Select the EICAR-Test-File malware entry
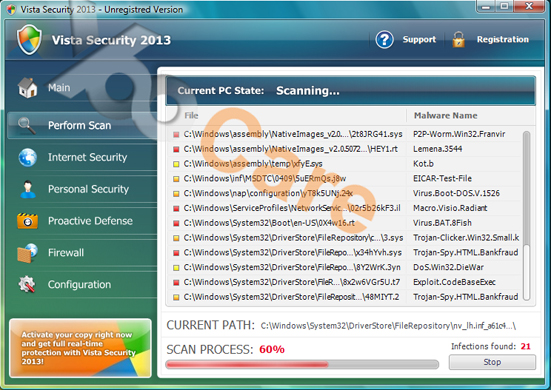Image resolution: width=551 pixels, height=390 pixels. coord(442,178)
